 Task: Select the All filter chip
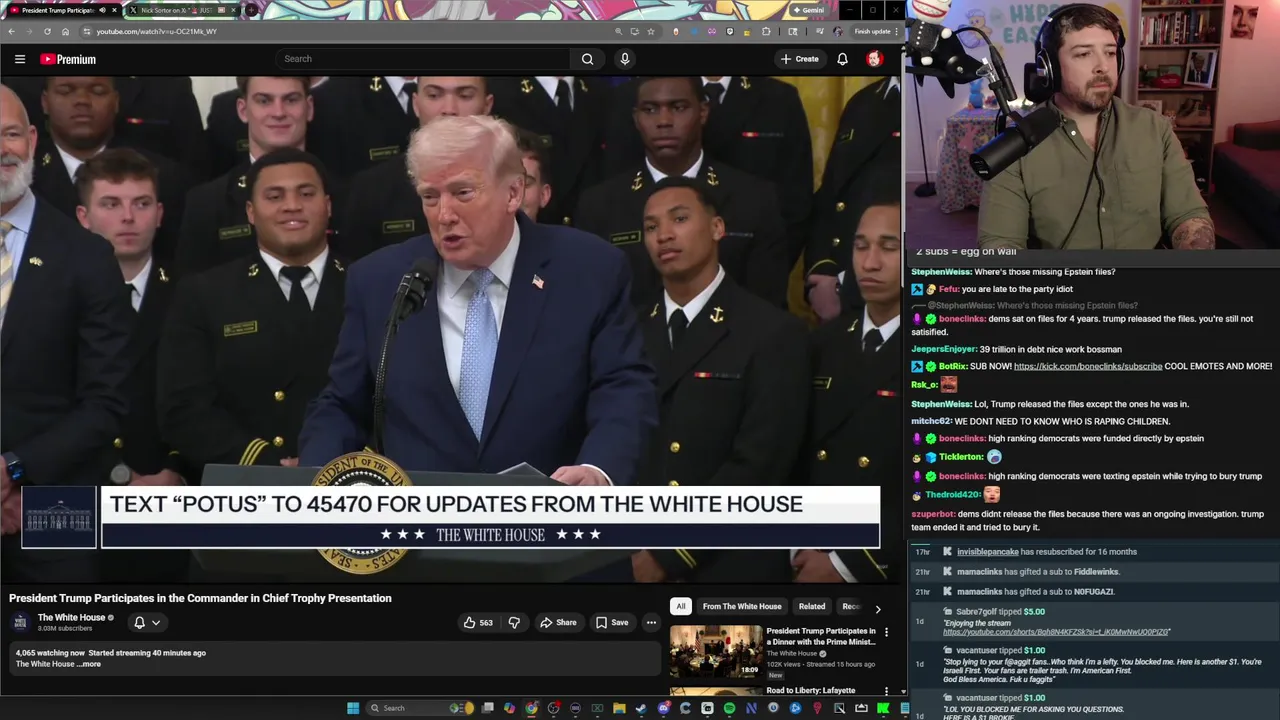(681, 606)
